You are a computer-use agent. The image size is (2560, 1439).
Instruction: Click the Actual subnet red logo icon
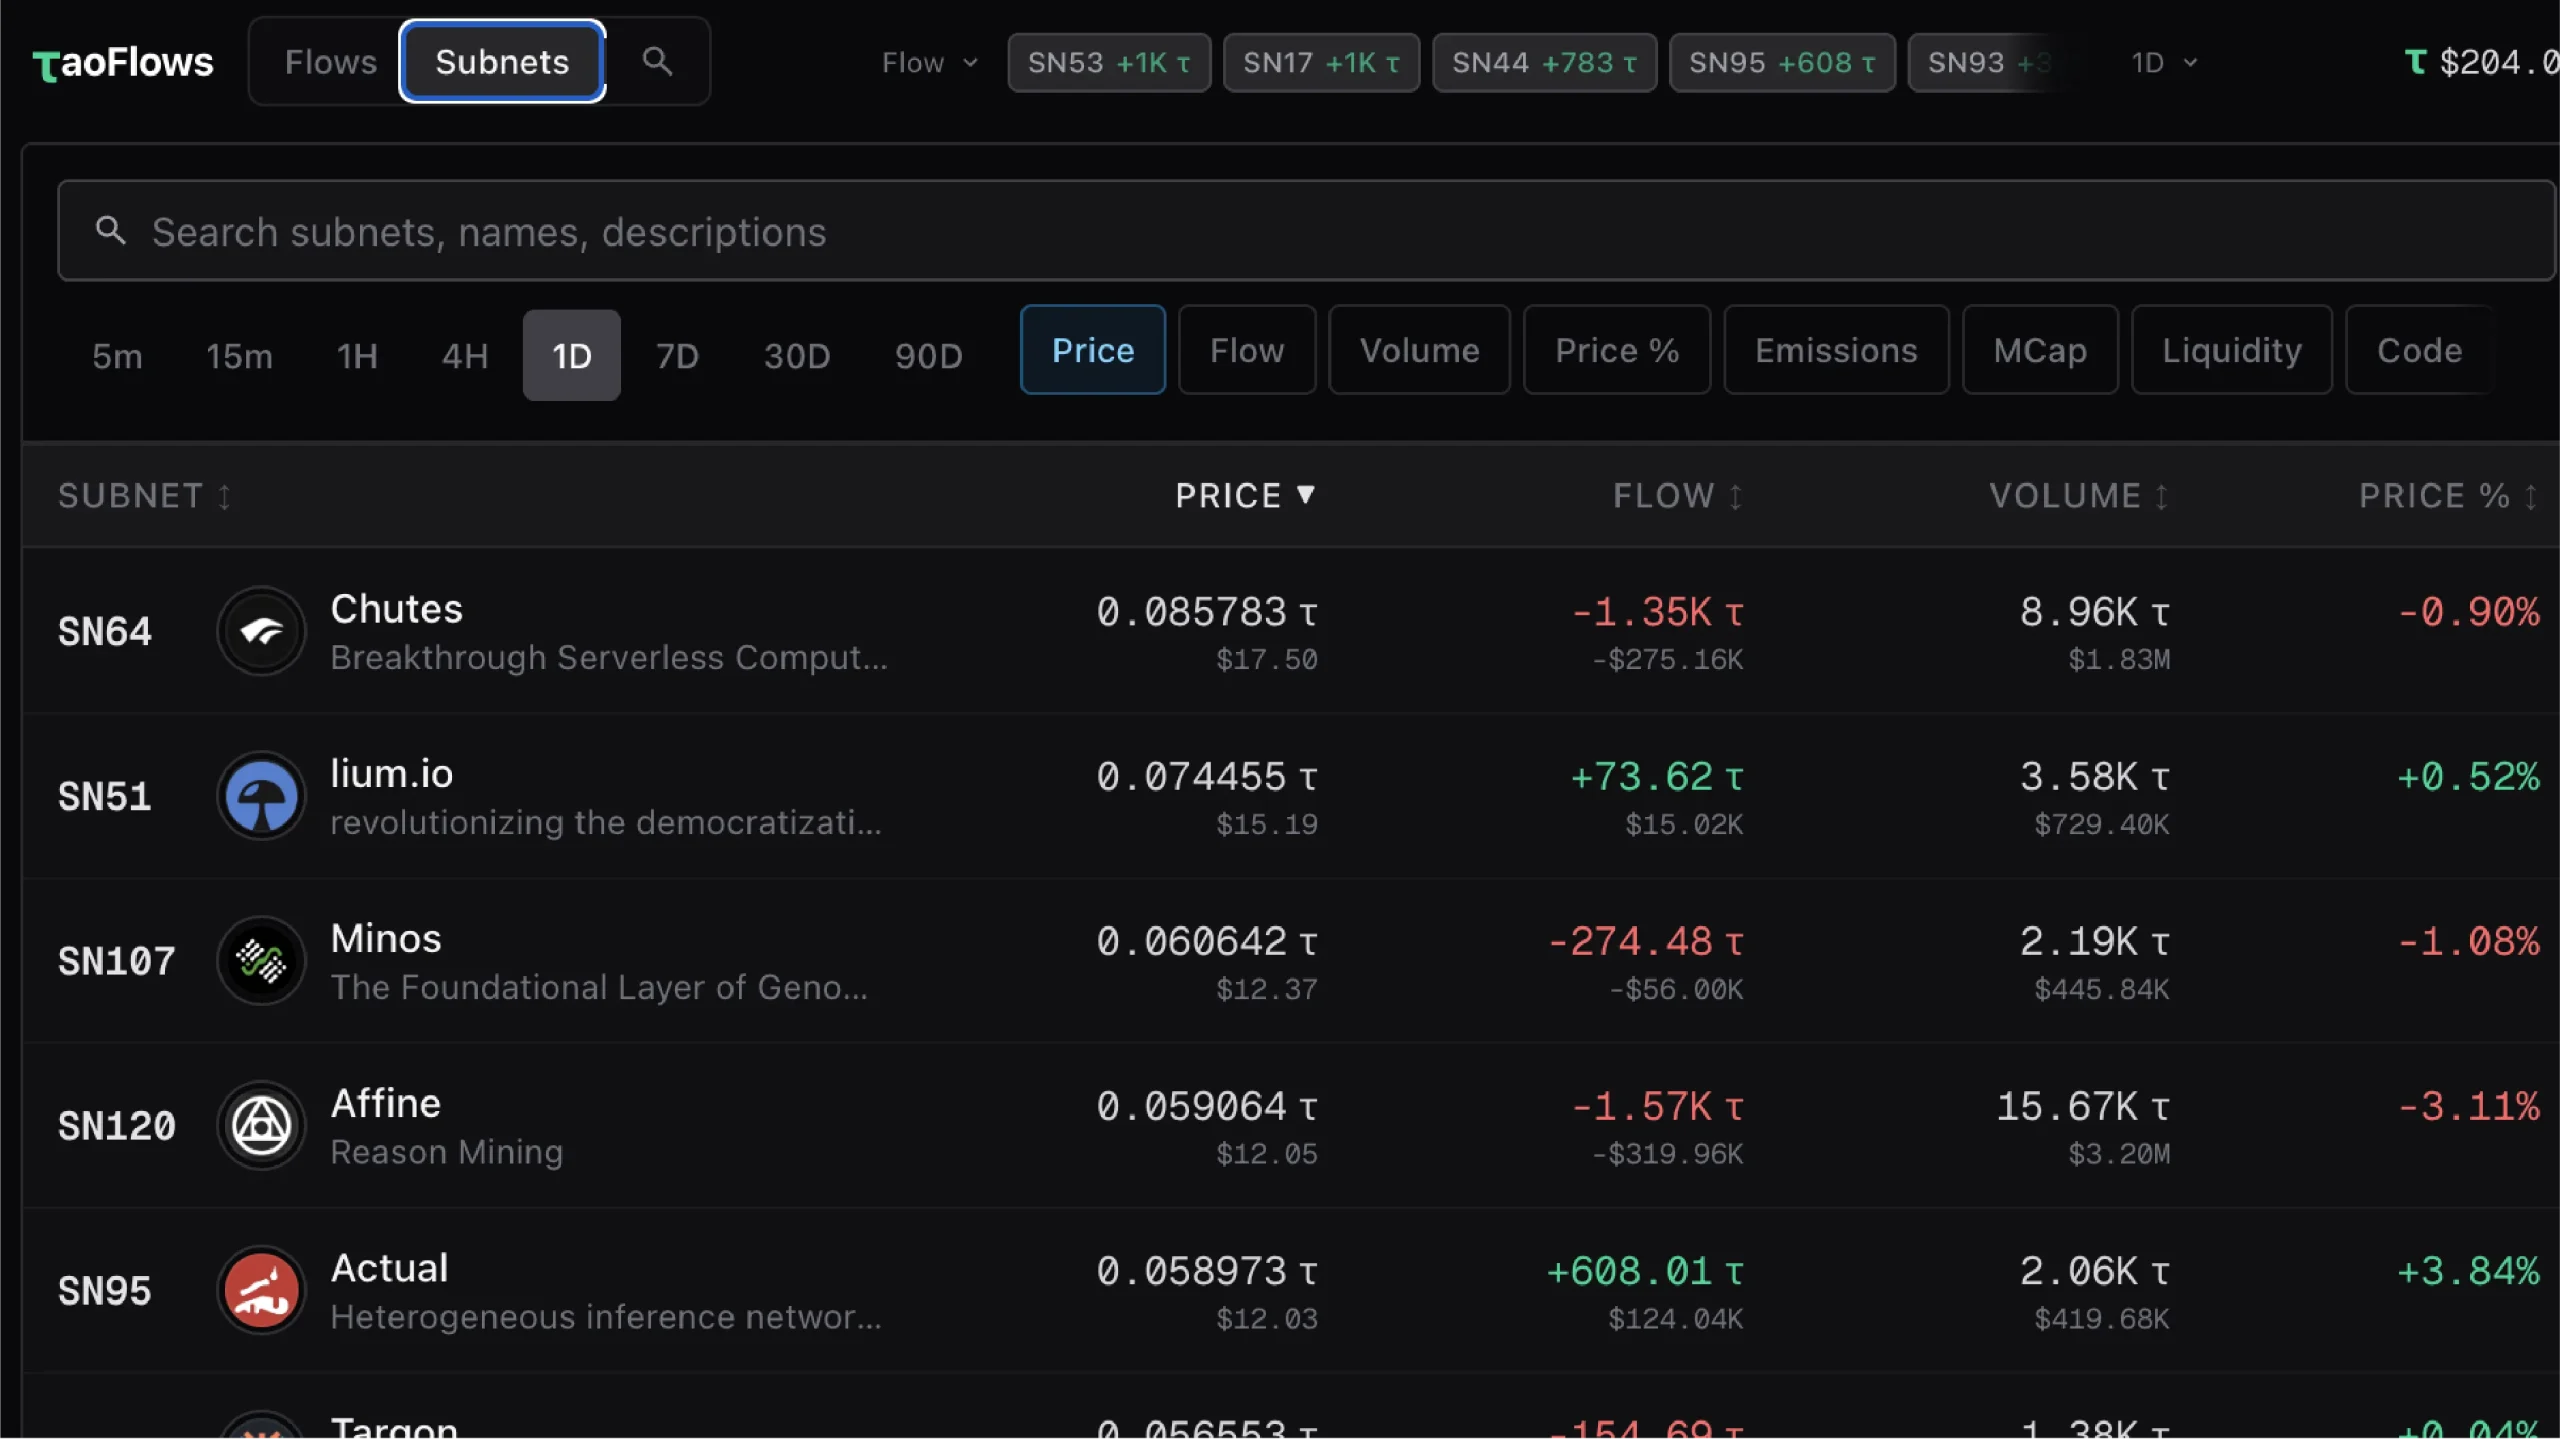point(261,1291)
